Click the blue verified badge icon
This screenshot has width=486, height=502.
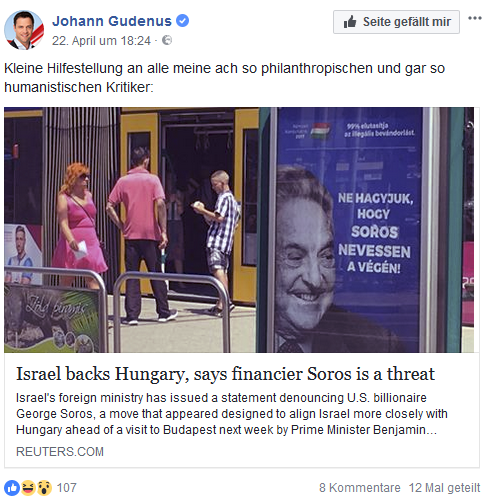182,21
